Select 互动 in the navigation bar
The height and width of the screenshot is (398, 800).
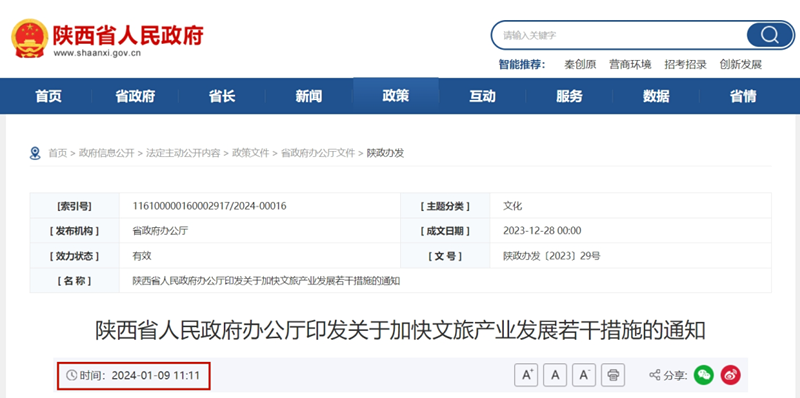[x=483, y=96]
